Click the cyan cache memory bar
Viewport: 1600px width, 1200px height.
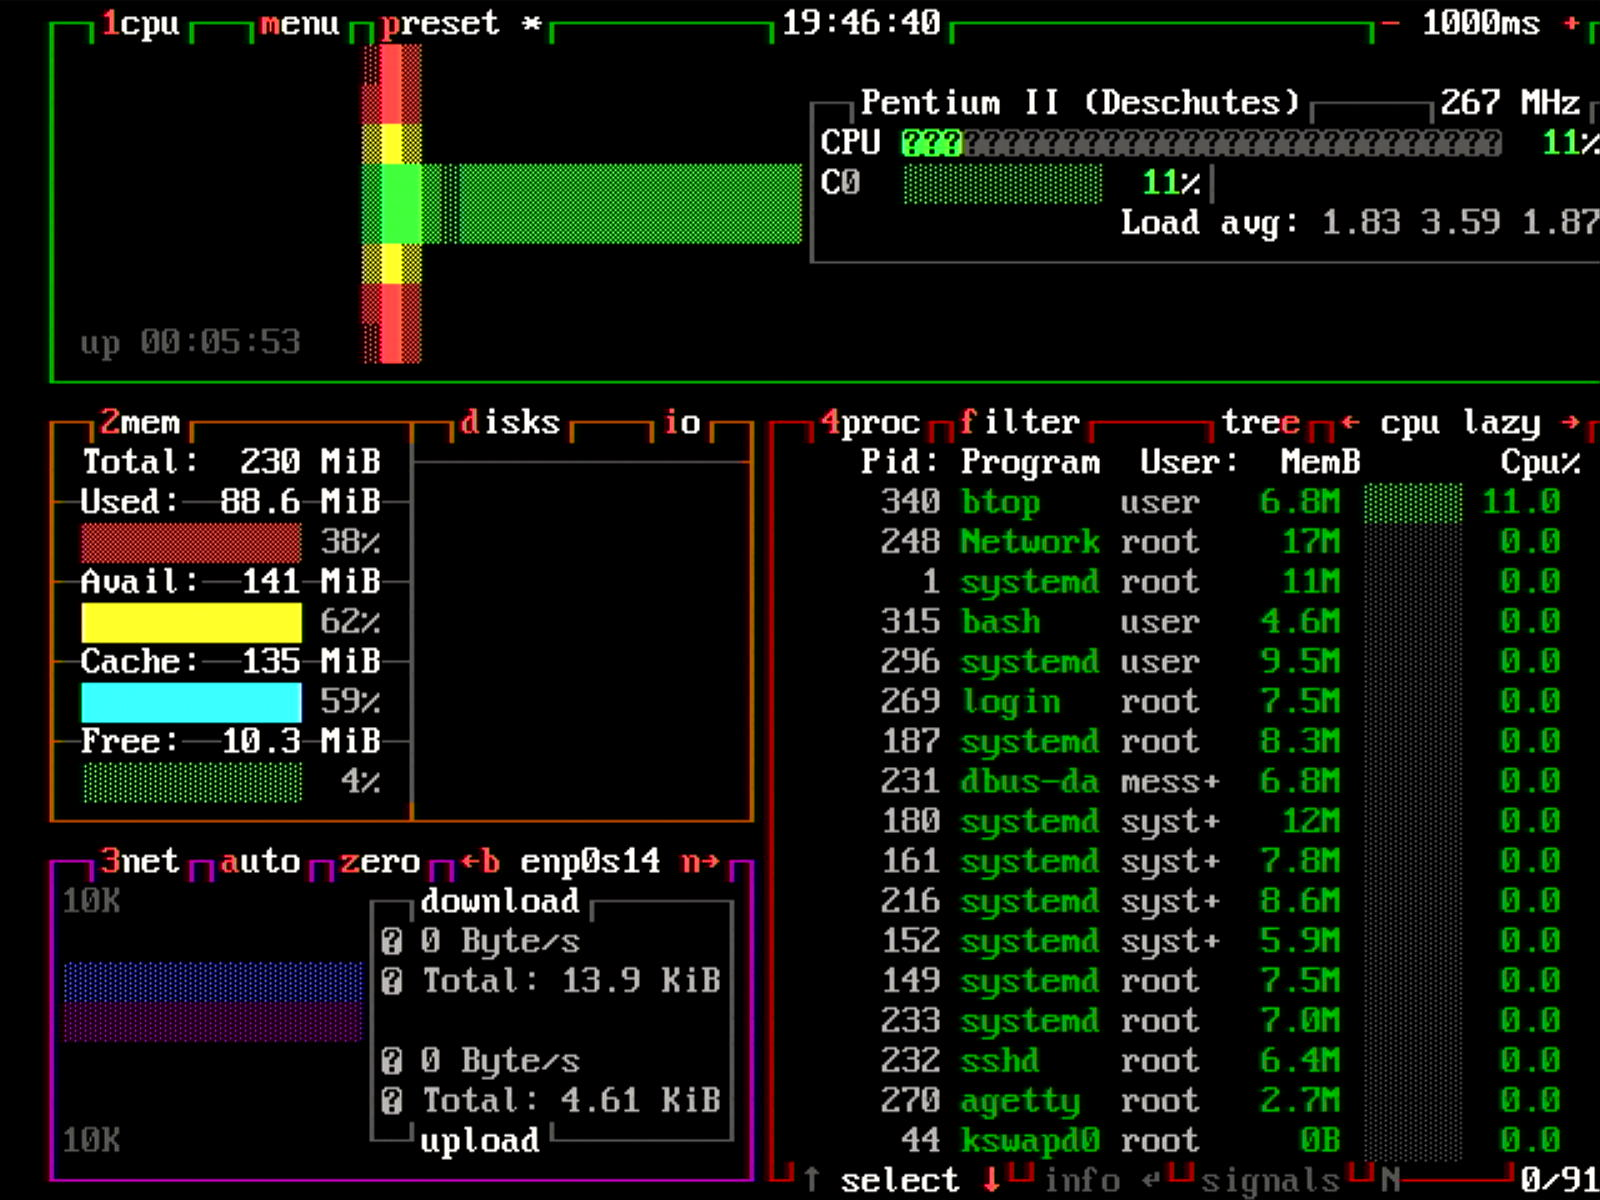pos(191,702)
